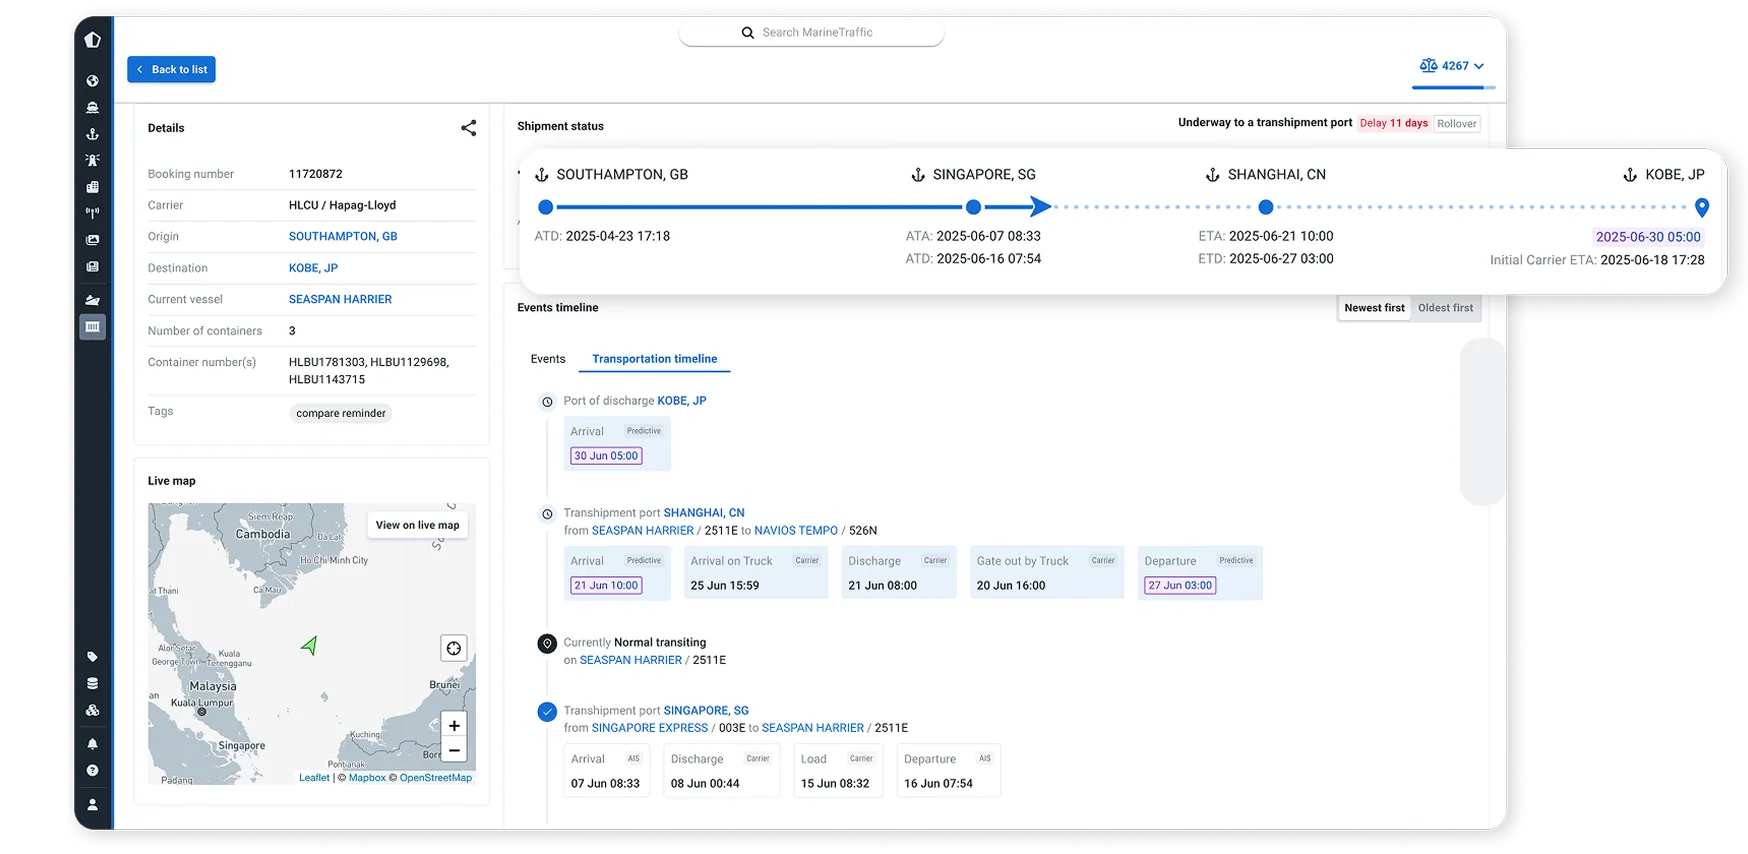This screenshot has width=1748, height=854.
Task: Click the Mapbox attribution link
Action: [x=367, y=778]
